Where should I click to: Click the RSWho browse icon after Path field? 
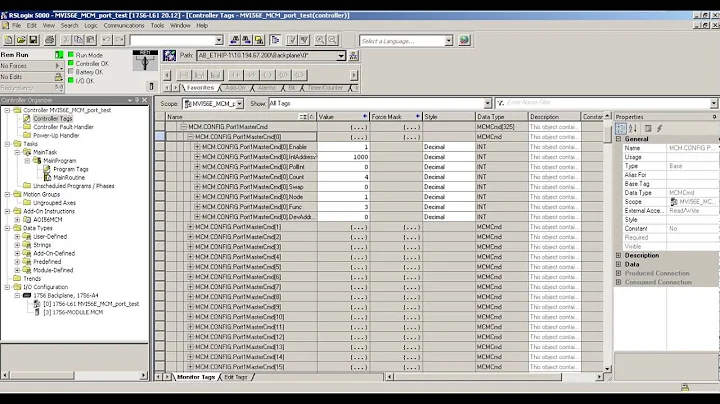click(354, 56)
